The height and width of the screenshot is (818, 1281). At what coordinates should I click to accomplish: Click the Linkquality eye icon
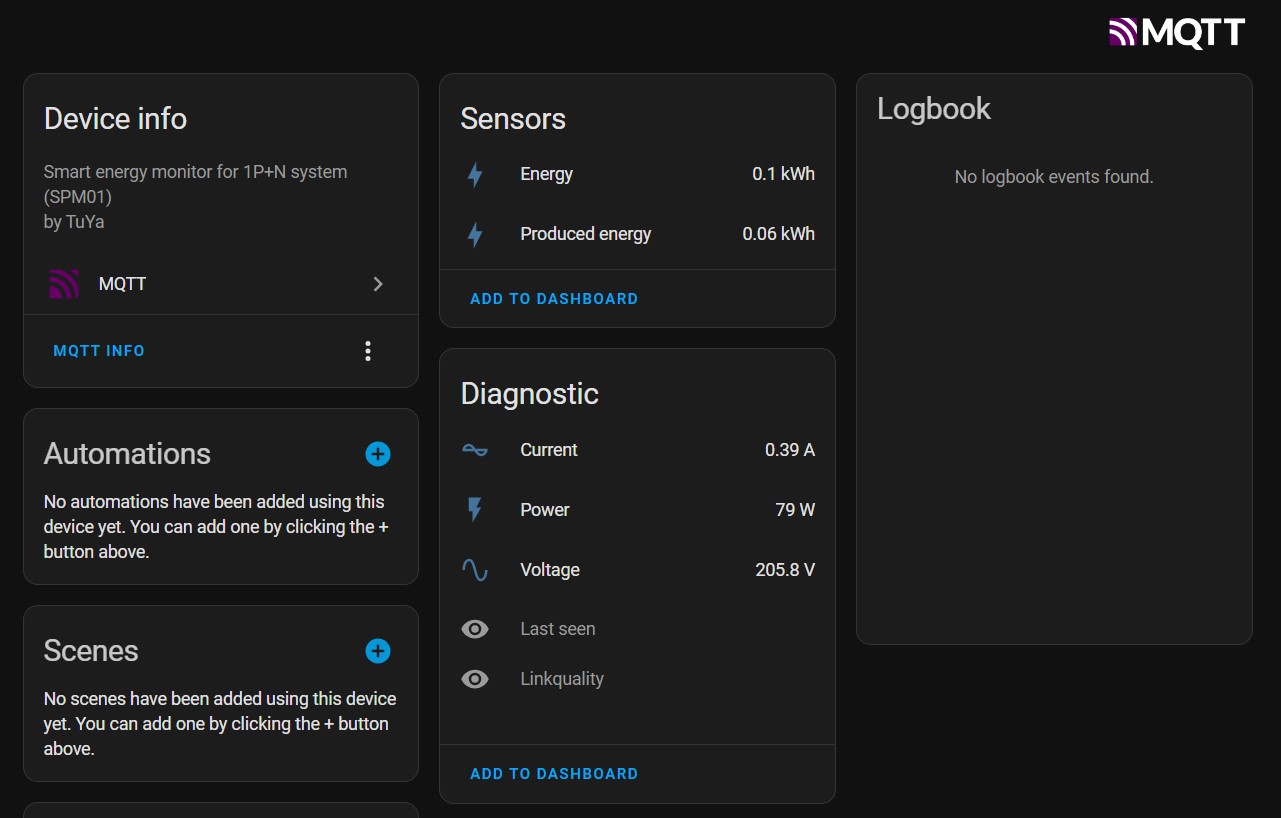pyautogui.click(x=475, y=679)
